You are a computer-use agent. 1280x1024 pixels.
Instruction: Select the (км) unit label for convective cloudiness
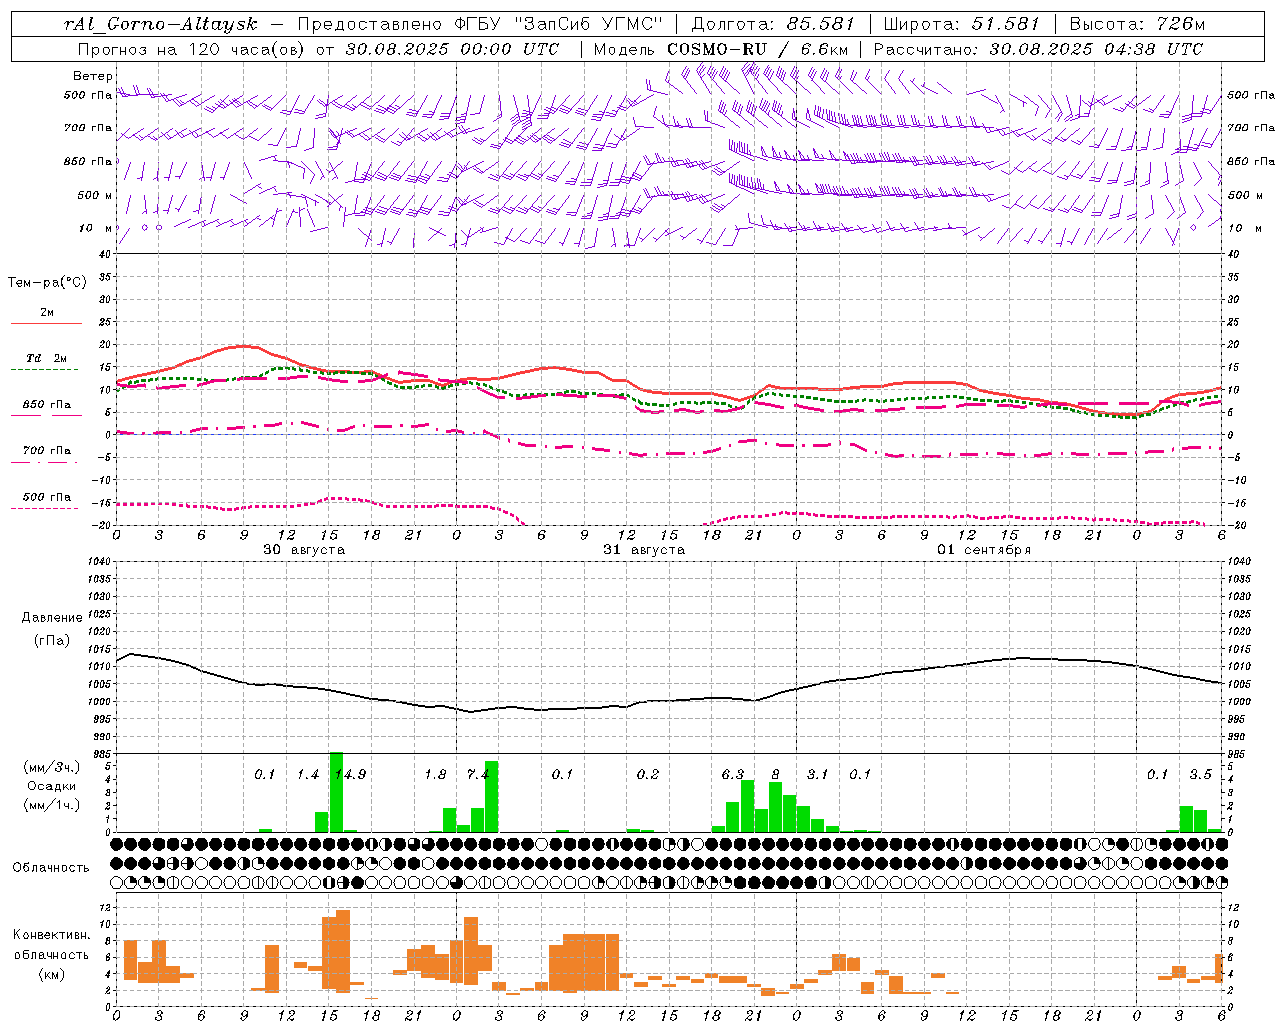[52, 974]
